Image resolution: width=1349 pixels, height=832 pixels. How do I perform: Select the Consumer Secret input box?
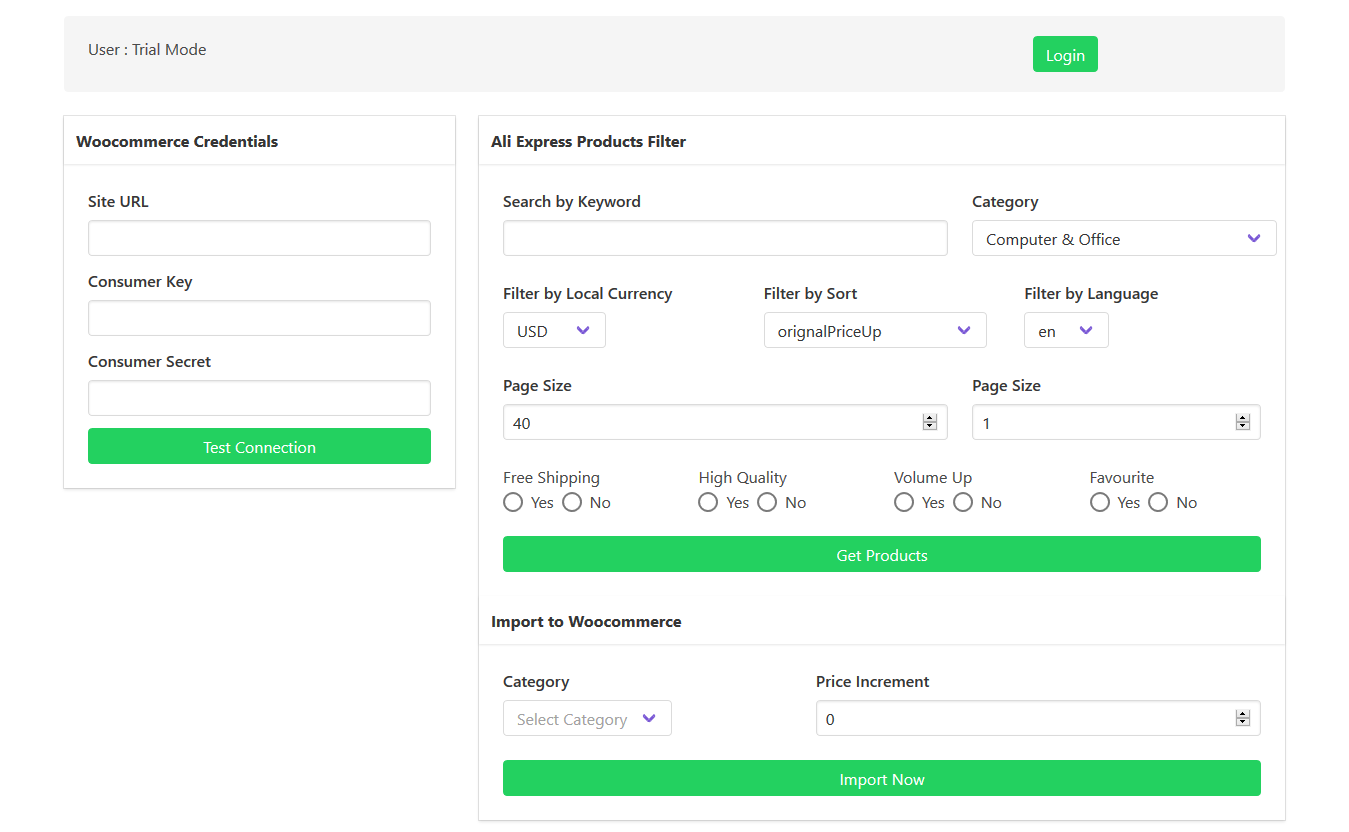[x=259, y=398]
